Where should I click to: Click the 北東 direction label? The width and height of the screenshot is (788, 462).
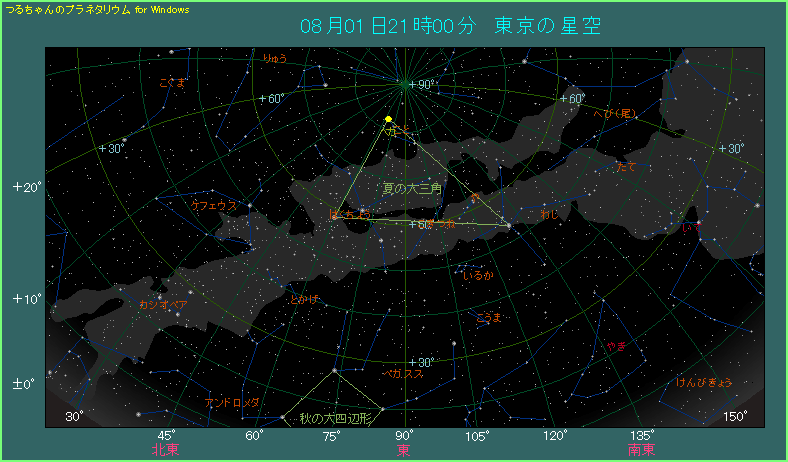[165, 451]
